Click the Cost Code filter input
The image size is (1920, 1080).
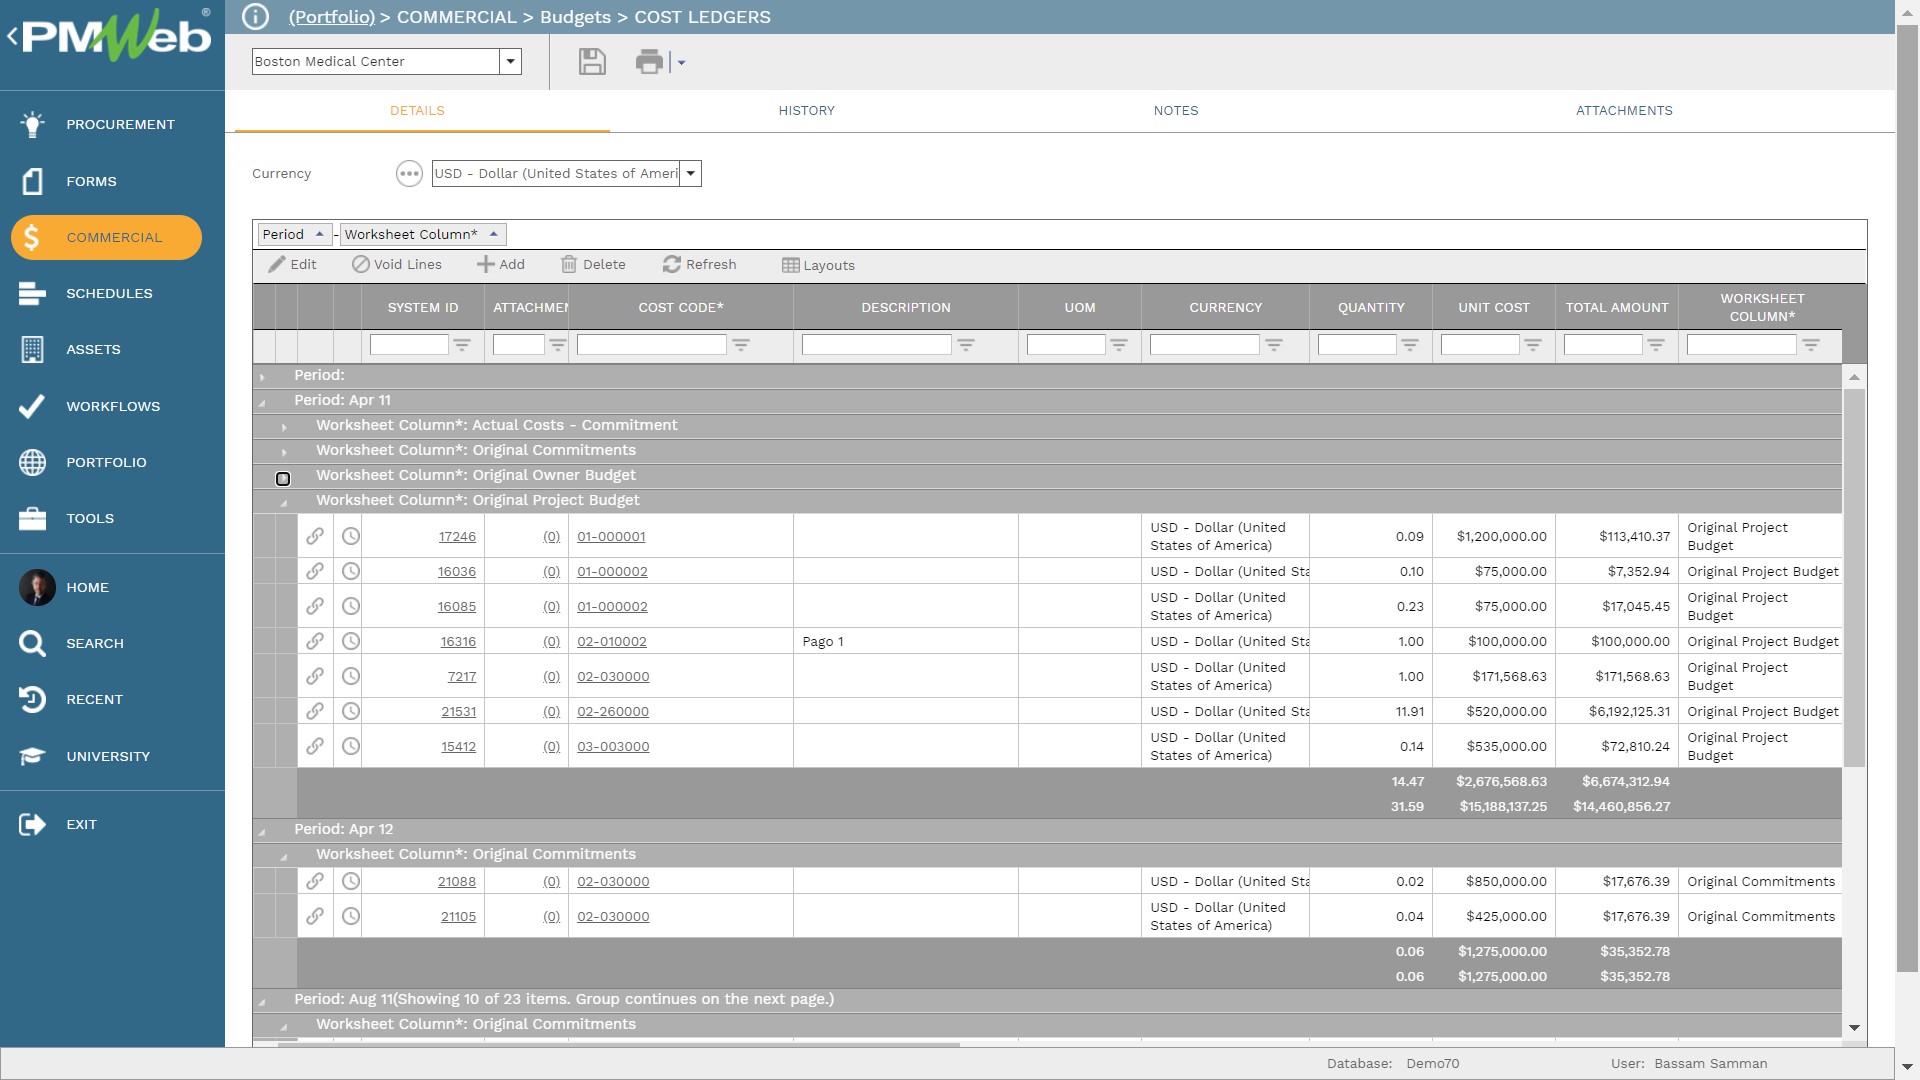(x=652, y=345)
